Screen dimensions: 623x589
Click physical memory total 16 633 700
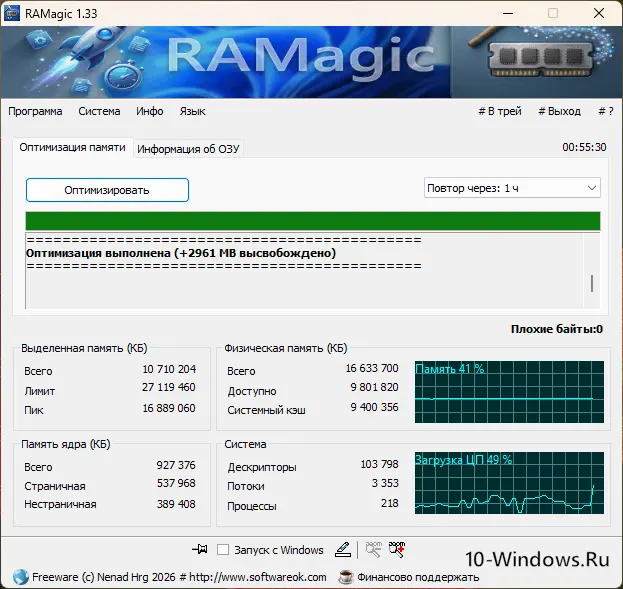click(x=372, y=368)
